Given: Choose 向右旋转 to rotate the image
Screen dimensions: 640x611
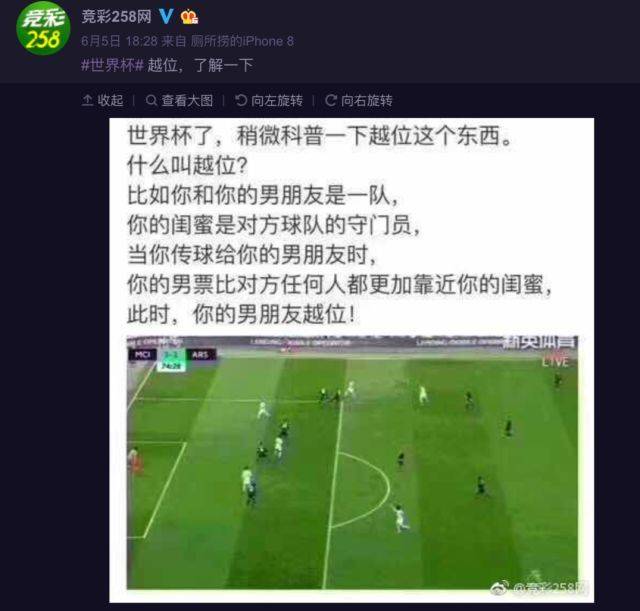Looking at the screenshot, I should (x=359, y=100).
